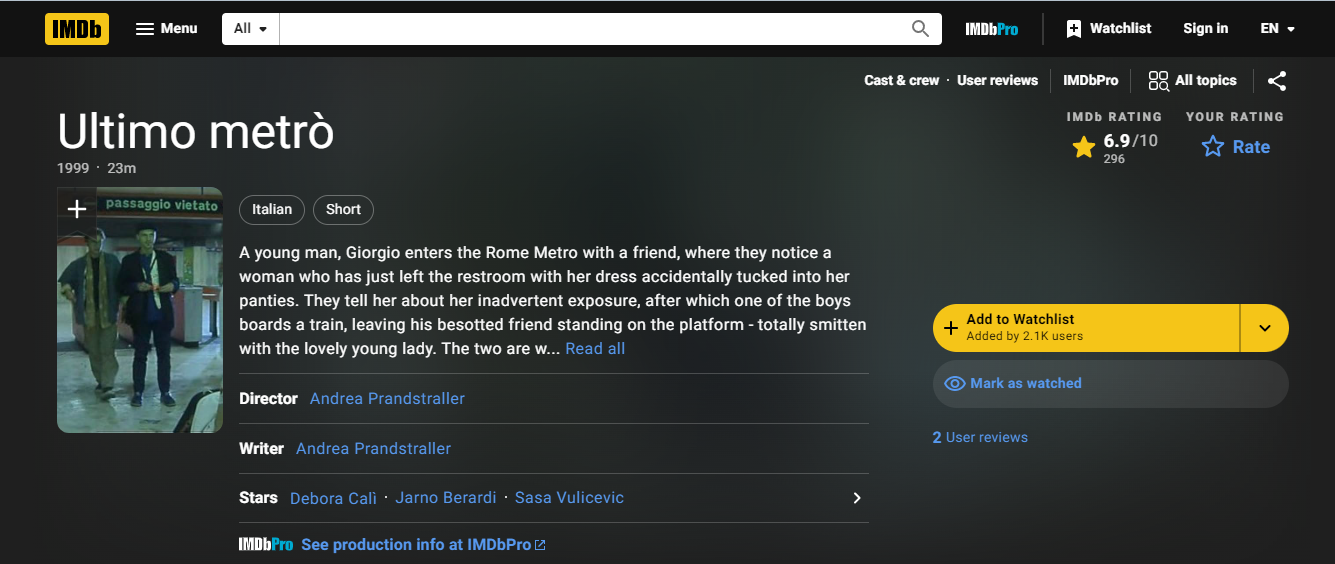The width and height of the screenshot is (1335, 564).
Task: Open Debora Calì's page
Action: (333, 498)
